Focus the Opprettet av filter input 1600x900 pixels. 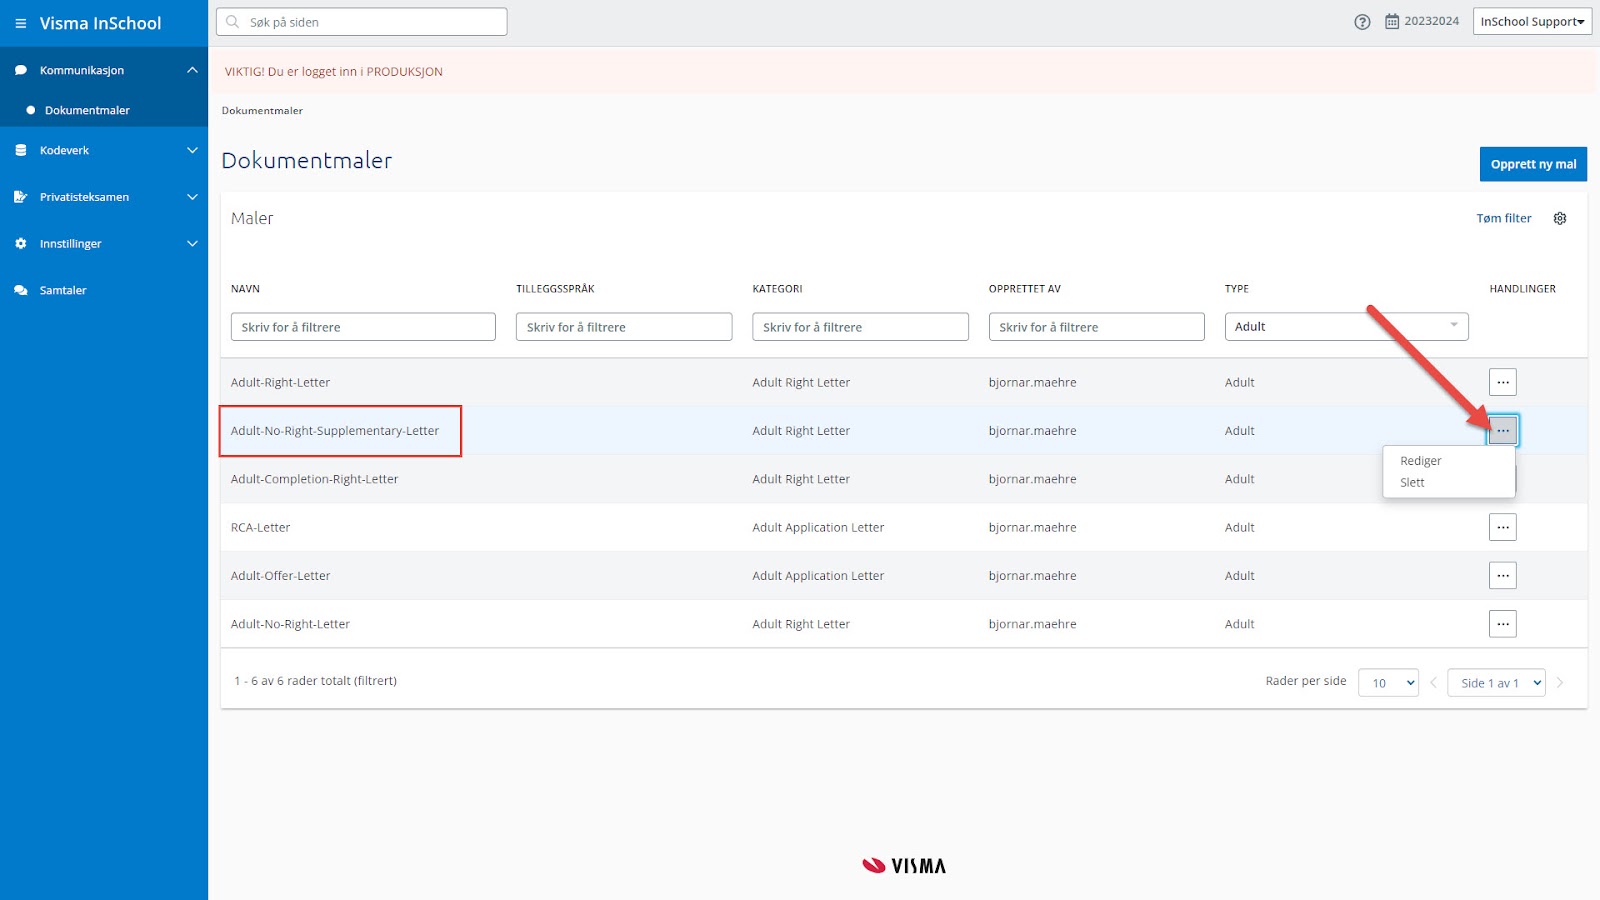(x=1096, y=327)
